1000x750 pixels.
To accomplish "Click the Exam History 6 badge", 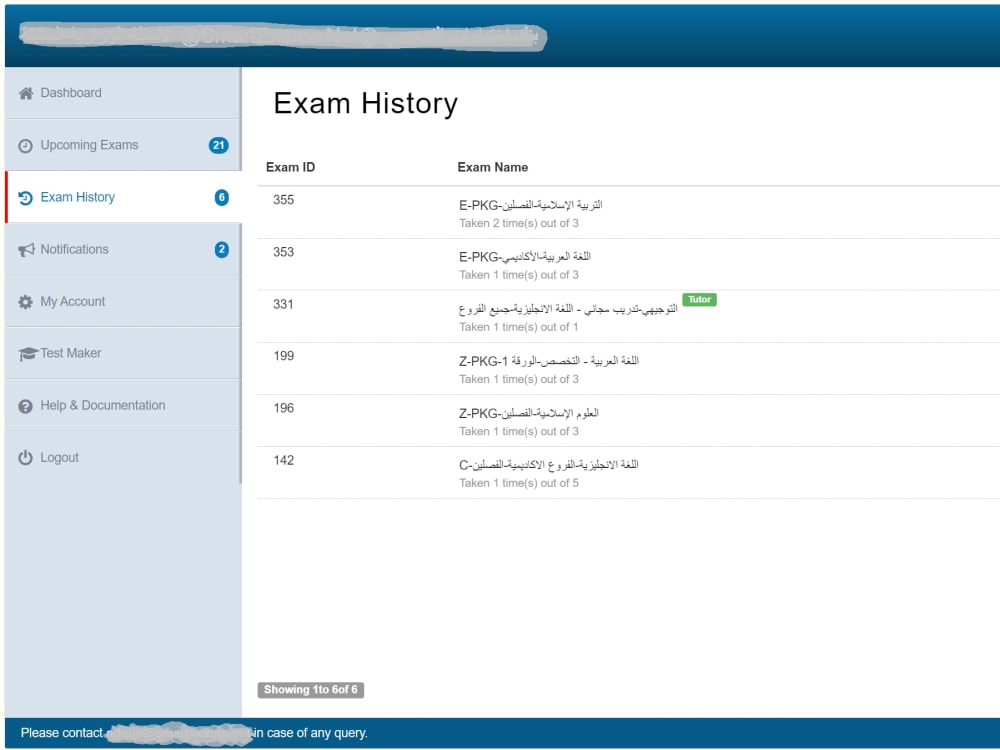I will [221, 197].
